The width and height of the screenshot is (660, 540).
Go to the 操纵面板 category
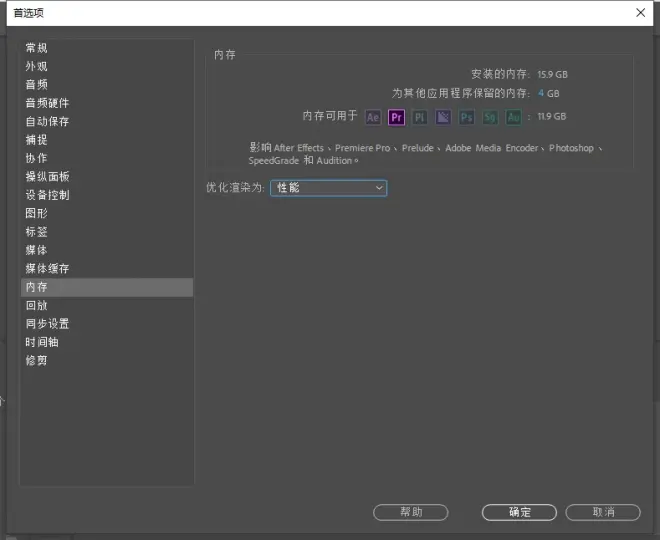pyautogui.click(x=107, y=177)
